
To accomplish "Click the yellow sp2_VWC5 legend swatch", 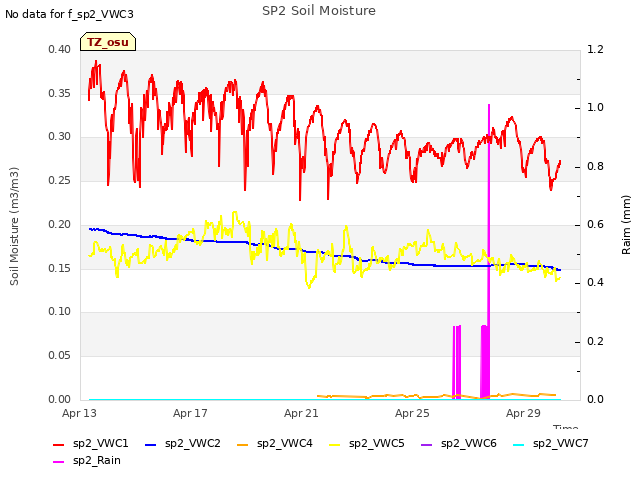I will [x=335, y=445].
